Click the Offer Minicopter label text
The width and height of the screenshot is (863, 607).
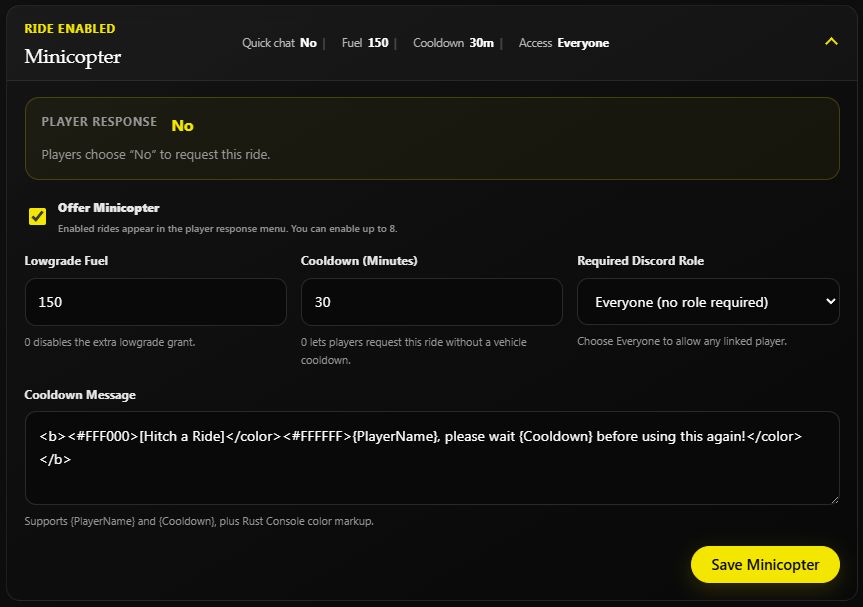tap(108, 208)
